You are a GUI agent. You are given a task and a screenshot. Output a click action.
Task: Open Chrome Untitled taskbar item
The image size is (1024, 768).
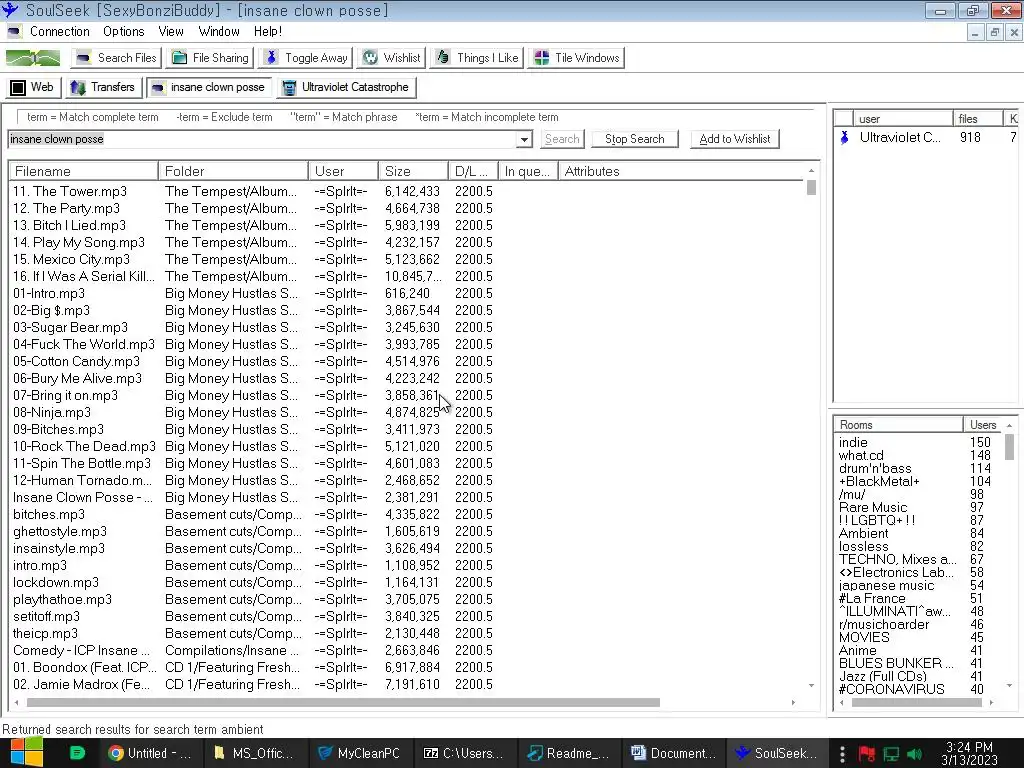tap(152, 753)
